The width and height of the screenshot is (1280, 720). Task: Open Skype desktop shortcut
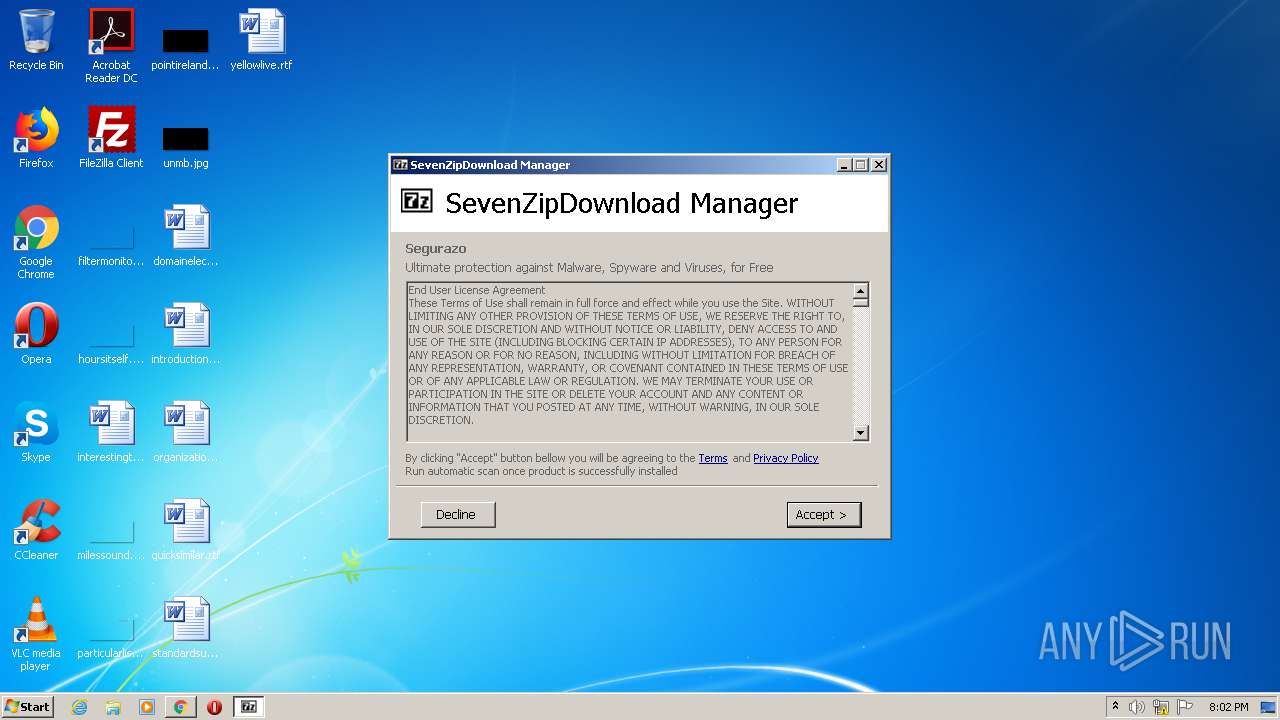point(36,432)
